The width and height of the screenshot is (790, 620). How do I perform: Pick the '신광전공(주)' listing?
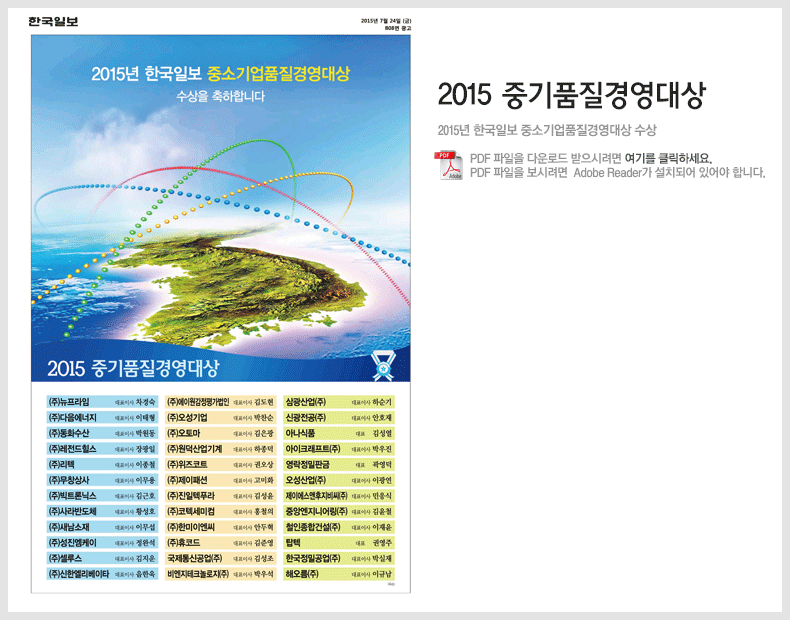coord(339,418)
